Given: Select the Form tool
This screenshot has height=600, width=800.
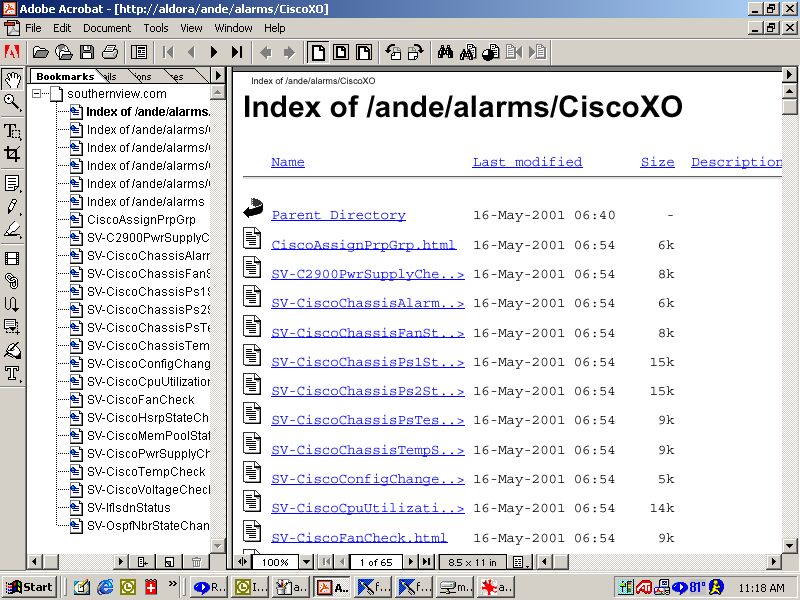Looking at the screenshot, I should 13,327.
